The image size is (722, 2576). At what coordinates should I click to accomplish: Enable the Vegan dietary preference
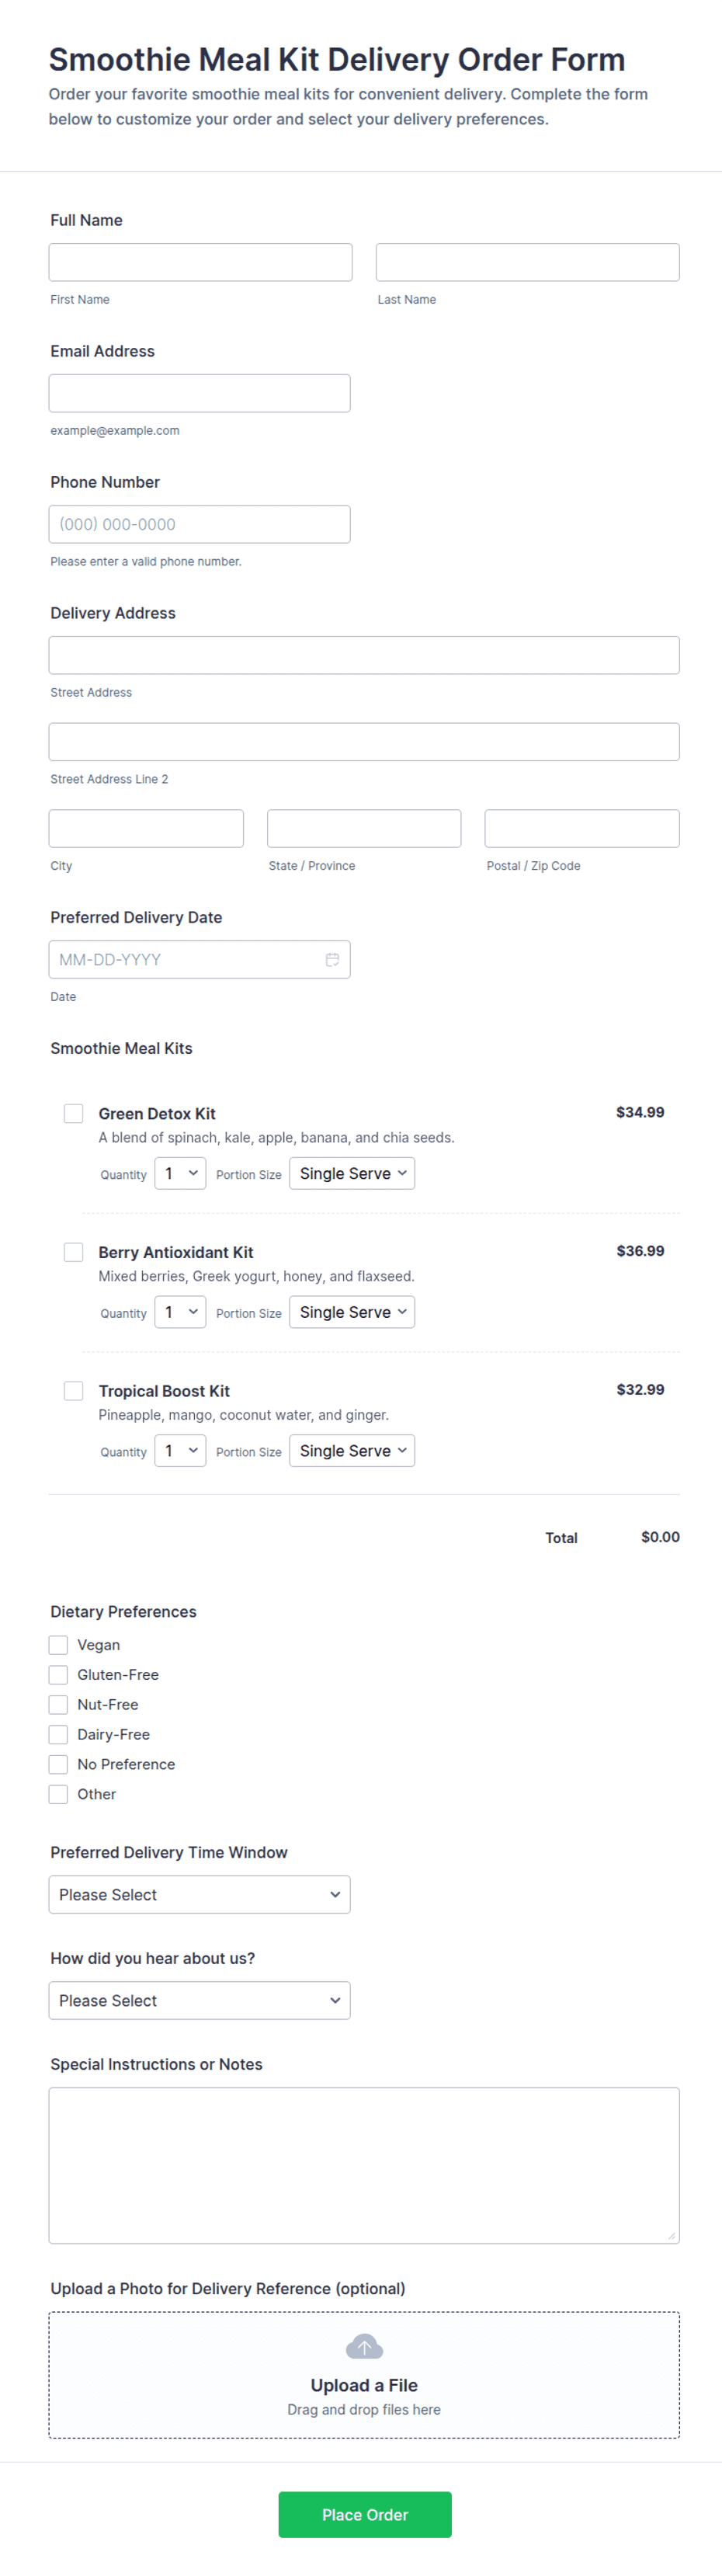(x=59, y=1645)
